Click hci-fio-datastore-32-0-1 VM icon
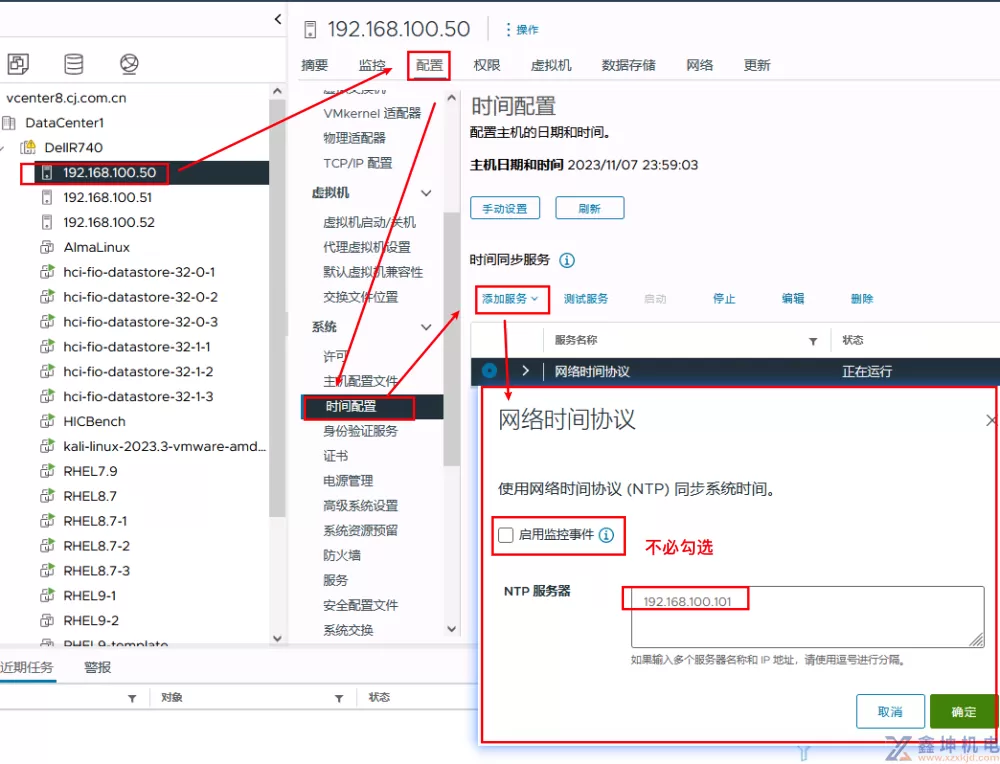The width and height of the screenshot is (1000, 764). coord(47,272)
